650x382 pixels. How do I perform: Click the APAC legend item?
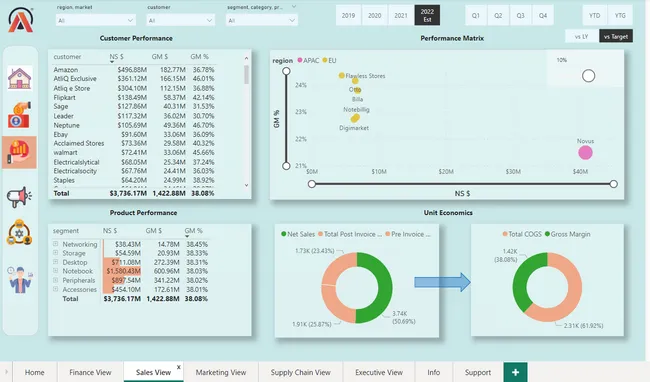(308, 60)
